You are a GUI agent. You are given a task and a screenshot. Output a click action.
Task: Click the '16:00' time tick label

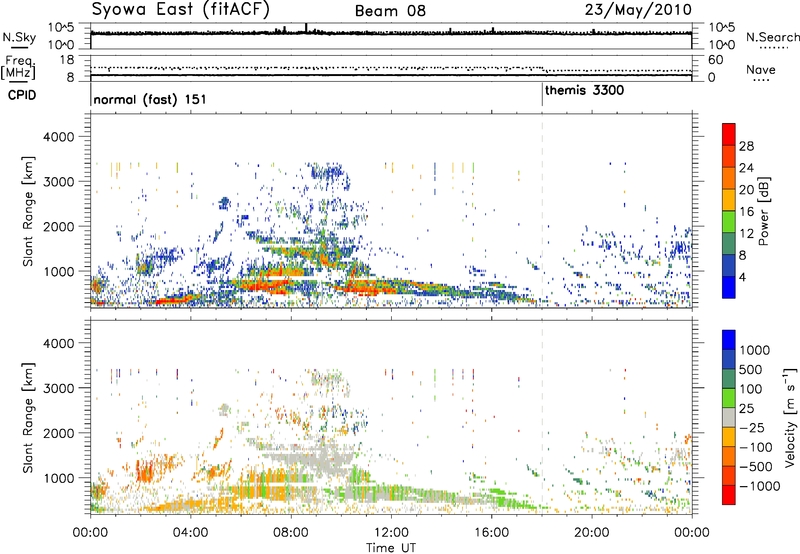pos(491,533)
